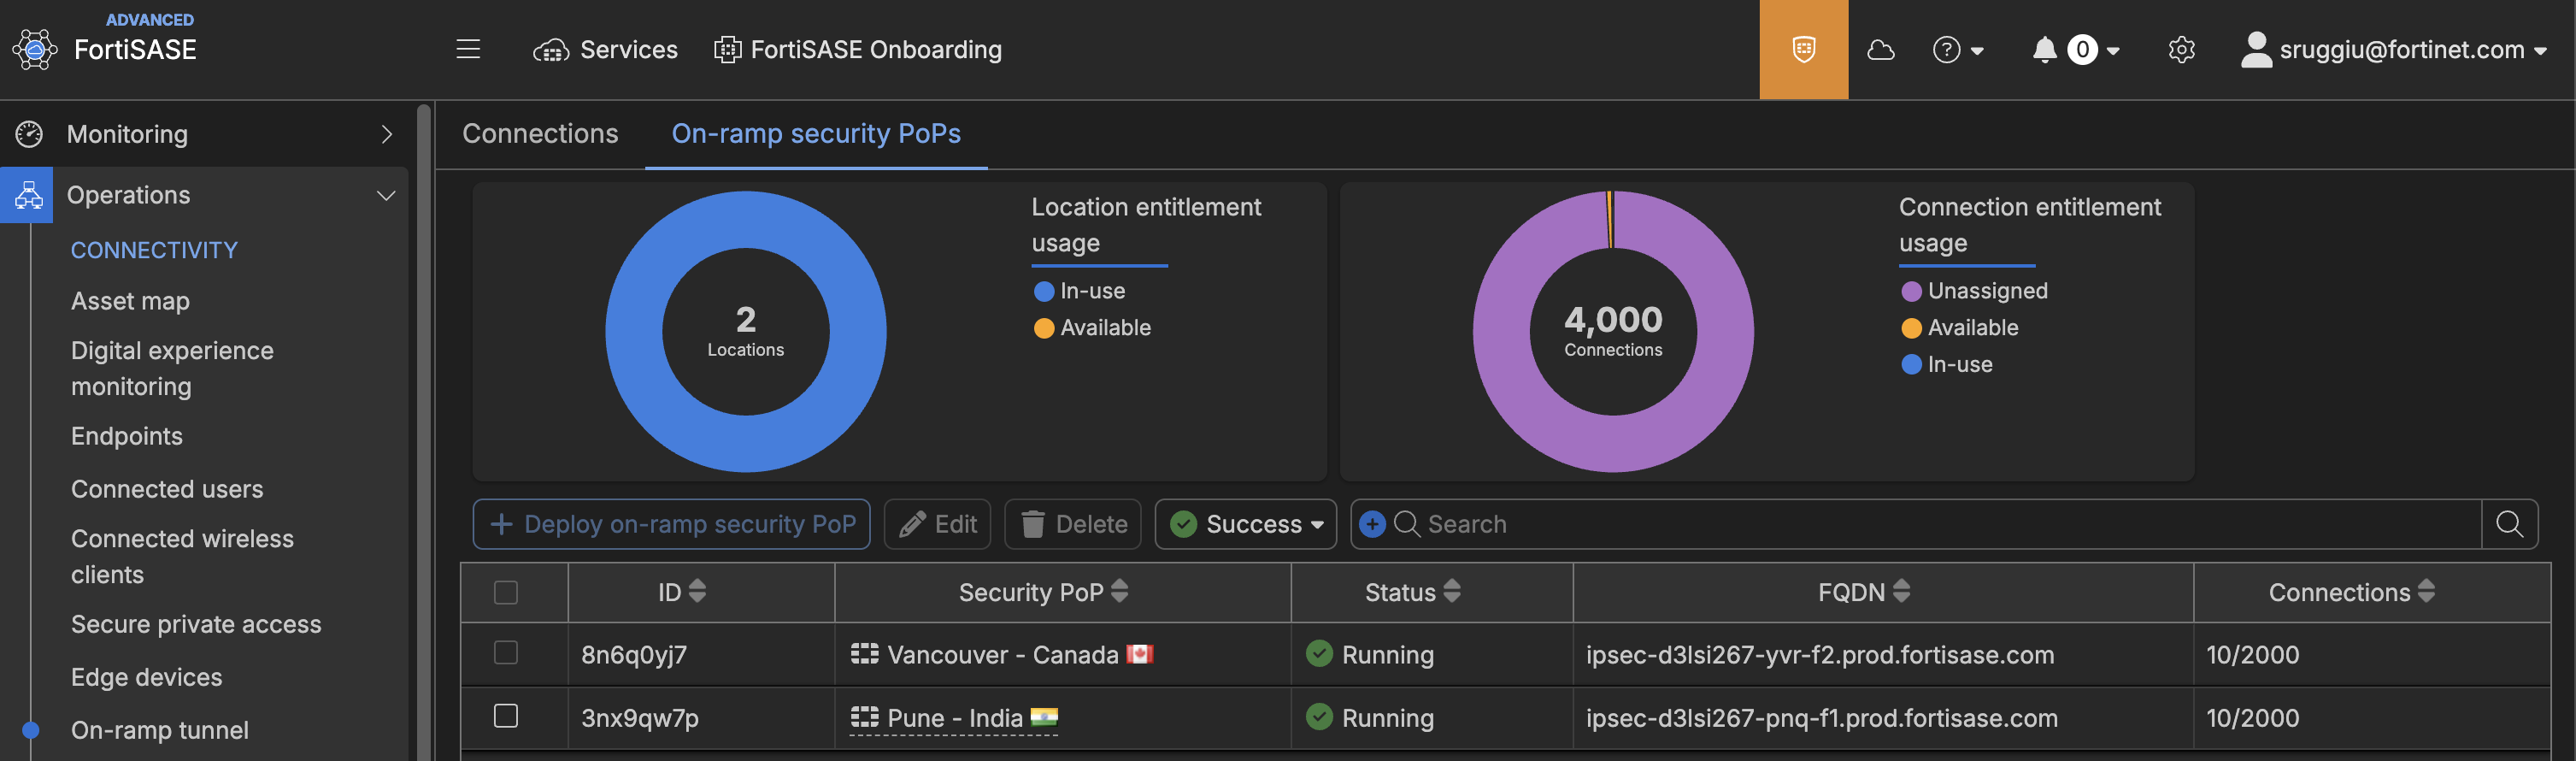Click the Pune row Running status icon
2576x761 pixels.
[x=1319, y=717]
